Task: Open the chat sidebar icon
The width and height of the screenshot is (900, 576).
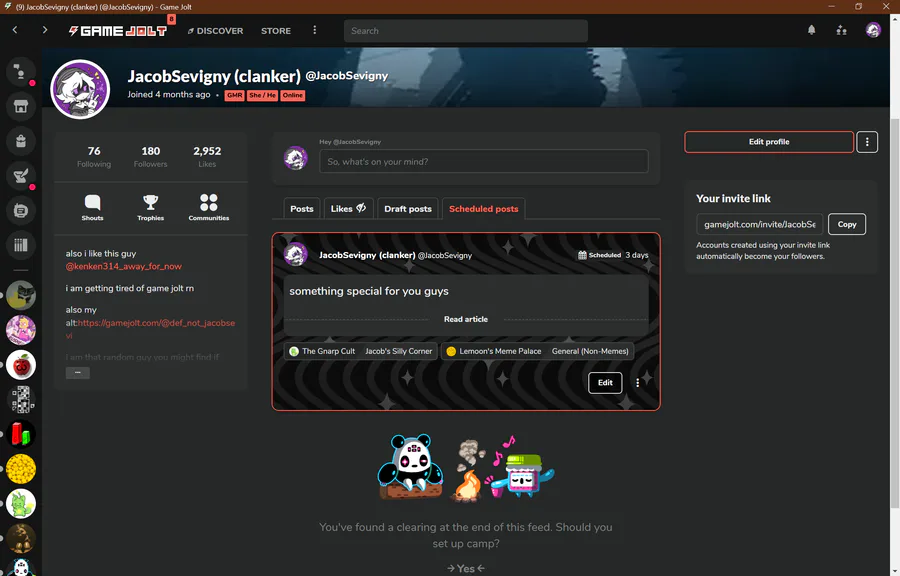Action: [21, 71]
